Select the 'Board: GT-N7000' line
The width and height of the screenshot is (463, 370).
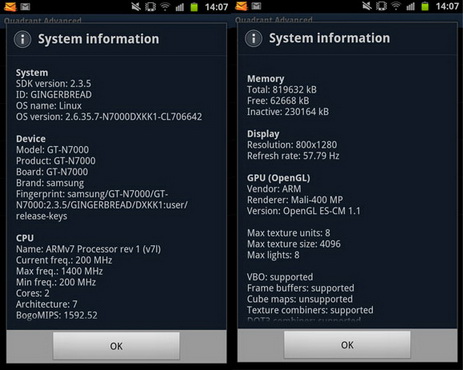(52, 172)
